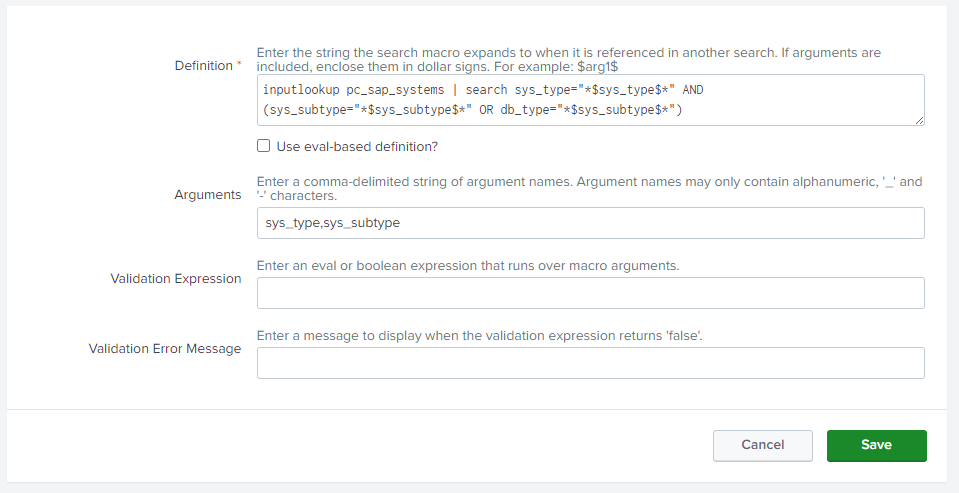The width and height of the screenshot is (959, 493).
Task: Enable the eval-based definition checkbox
Action: (264, 146)
